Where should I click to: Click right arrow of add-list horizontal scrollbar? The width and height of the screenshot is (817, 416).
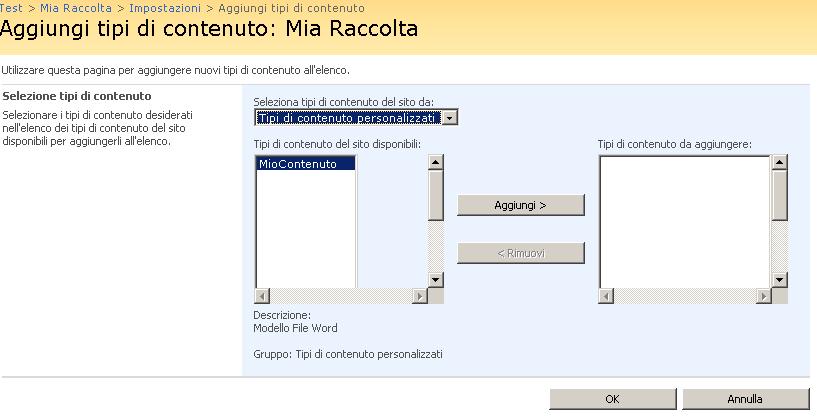tap(764, 296)
